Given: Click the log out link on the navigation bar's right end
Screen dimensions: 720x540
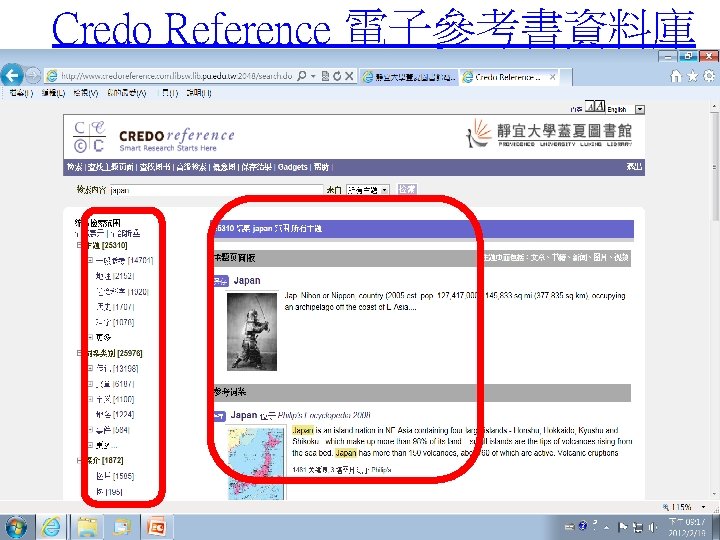Looking at the screenshot, I should [x=634, y=167].
